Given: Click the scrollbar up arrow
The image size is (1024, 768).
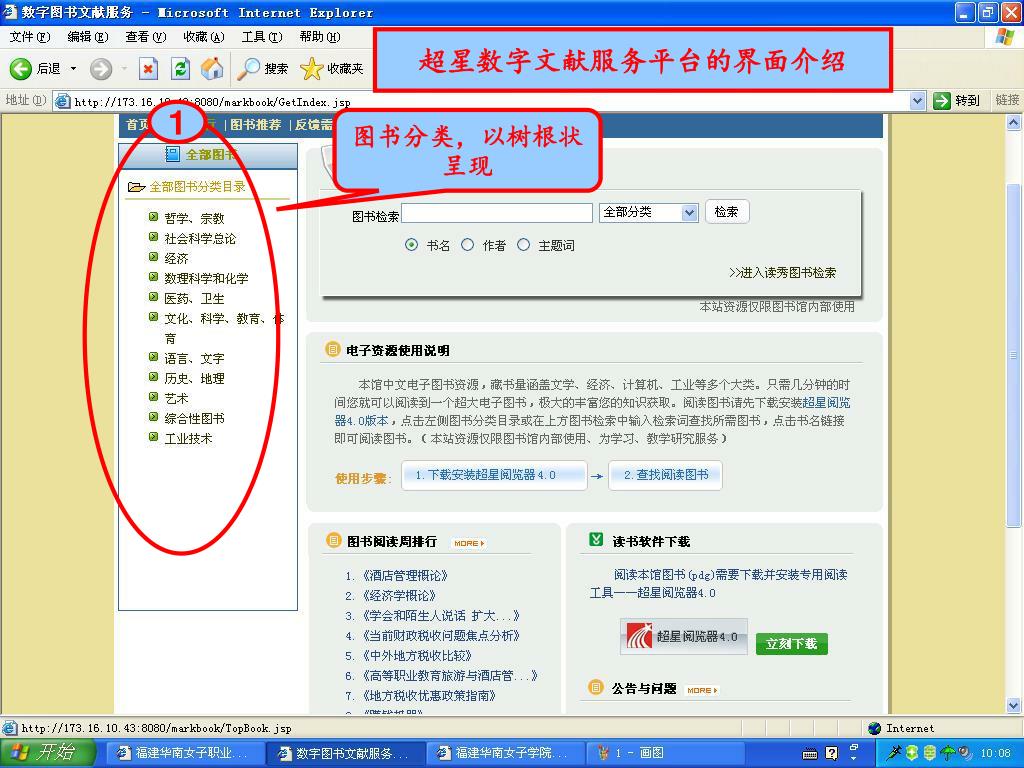Looking at the screenshot, I should pos(1014,122).
